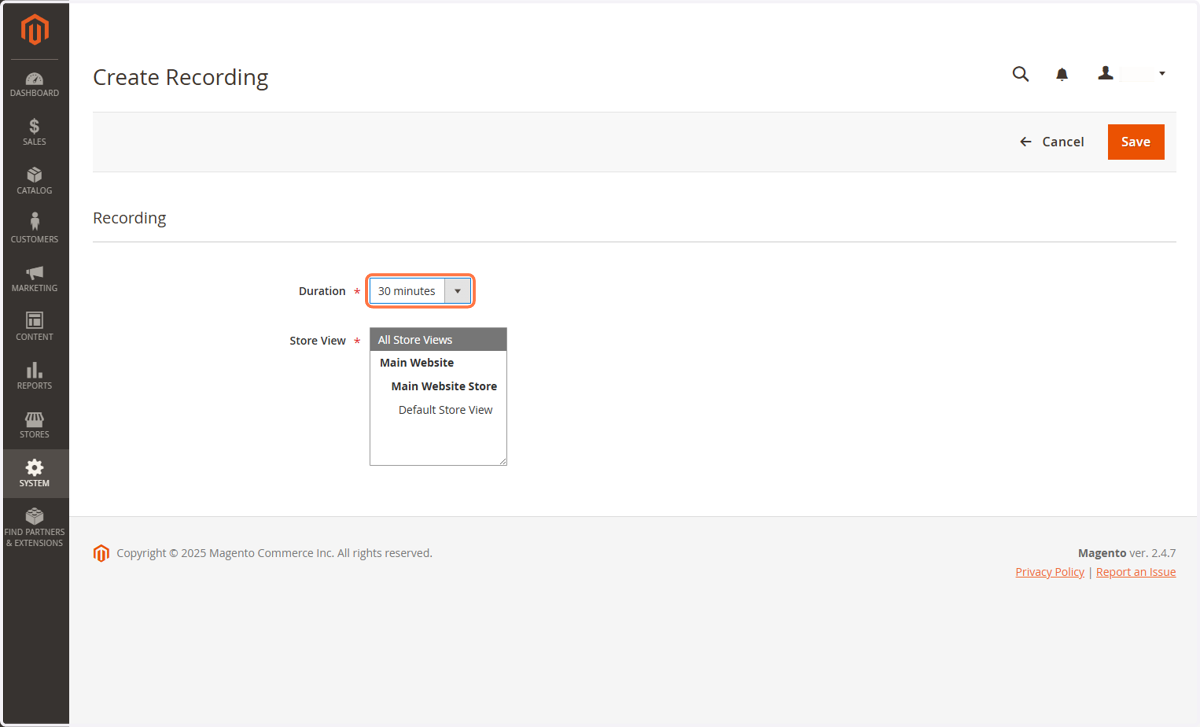The height and width of the screenshot is (727, 1200).
Task: Open the Content menu
Action: [x=35, y=327]
